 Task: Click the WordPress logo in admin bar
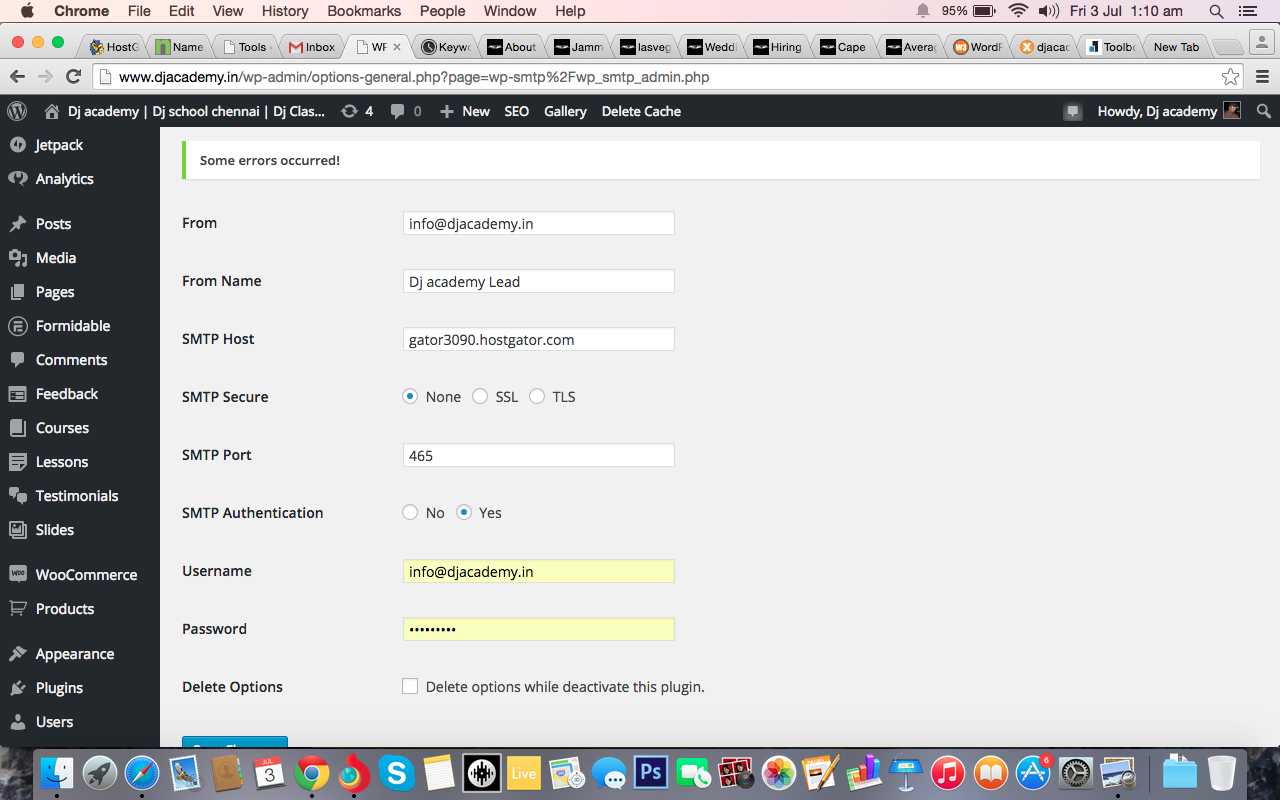(x=17, y=111)
